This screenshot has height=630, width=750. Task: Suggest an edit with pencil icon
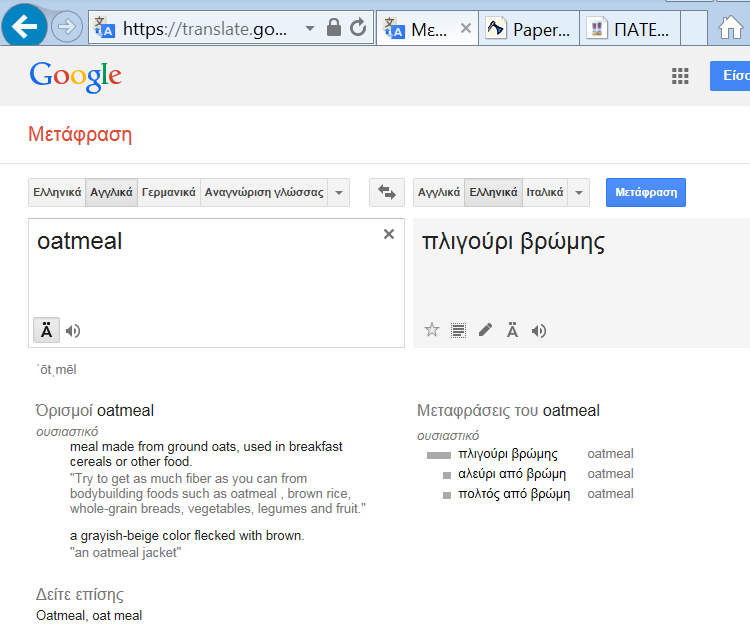pyautogui.click(x=485, y=330)
